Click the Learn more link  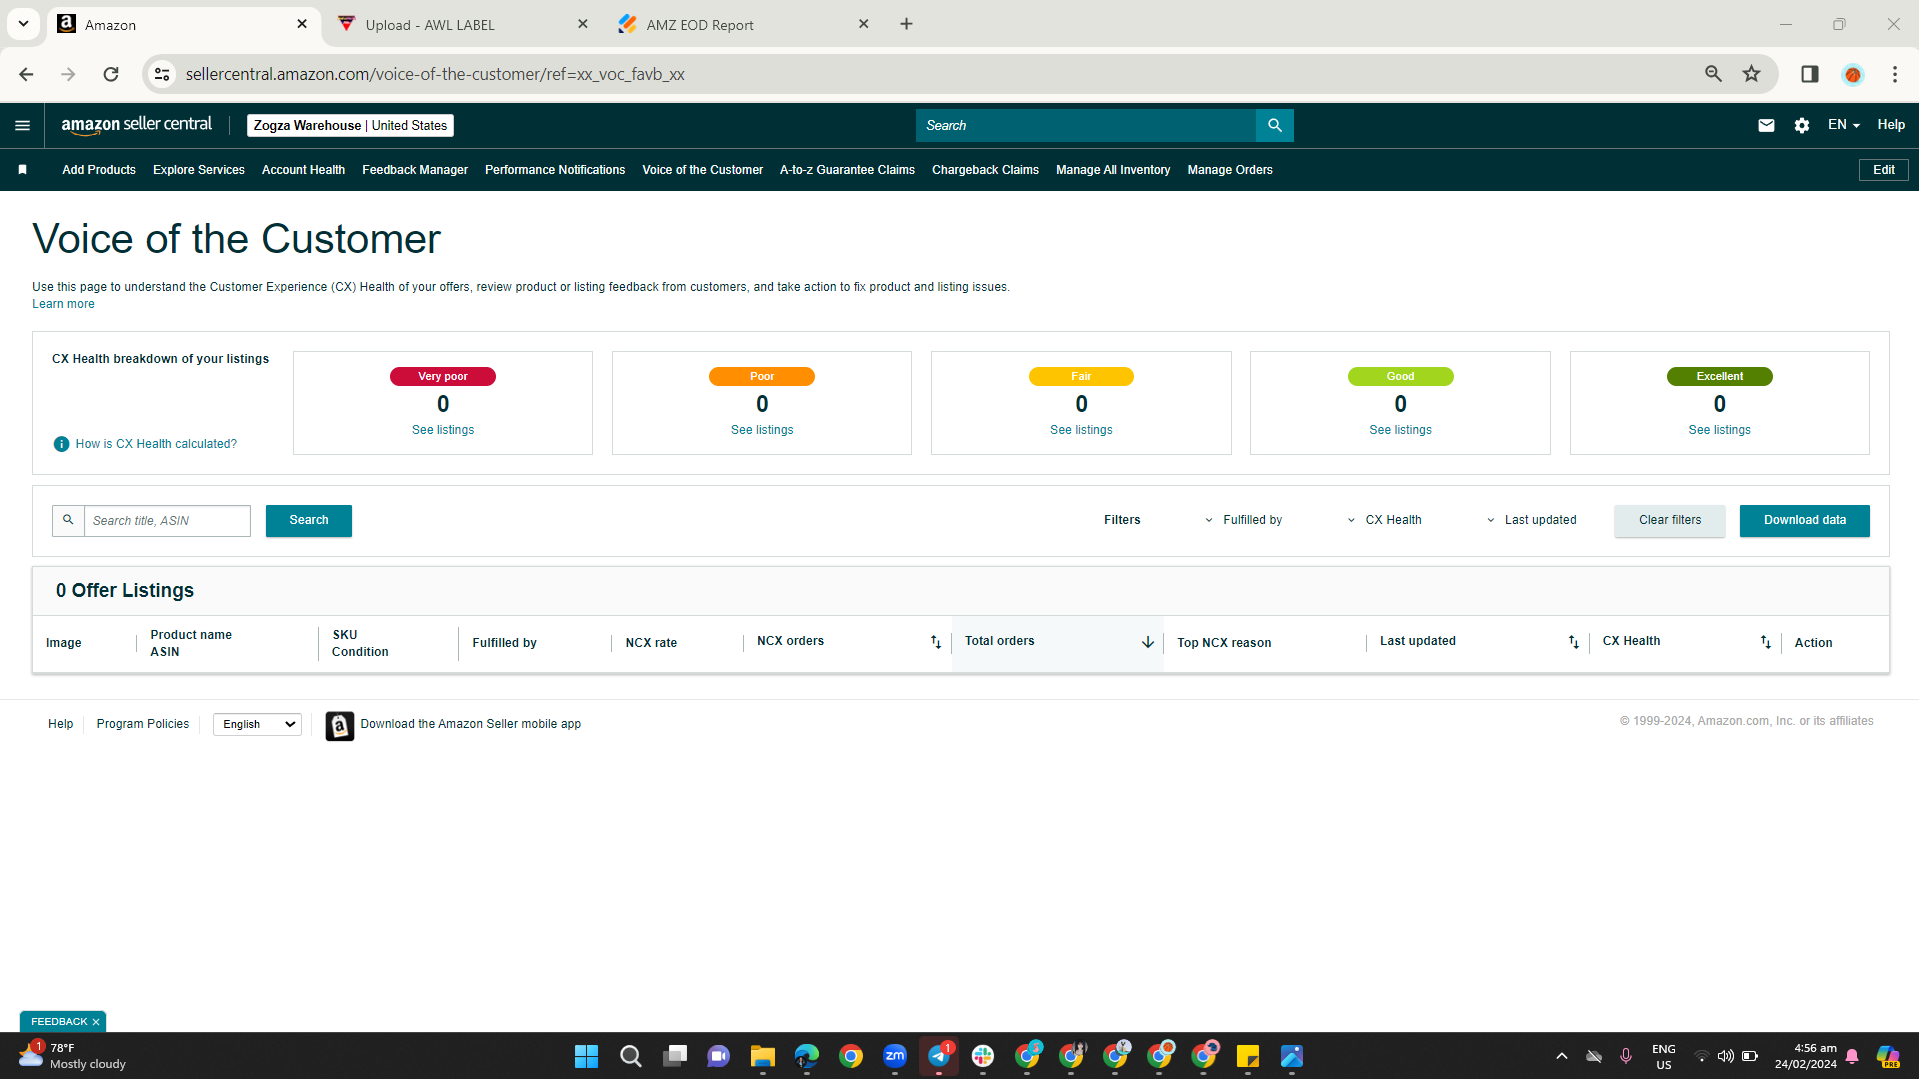63,304
